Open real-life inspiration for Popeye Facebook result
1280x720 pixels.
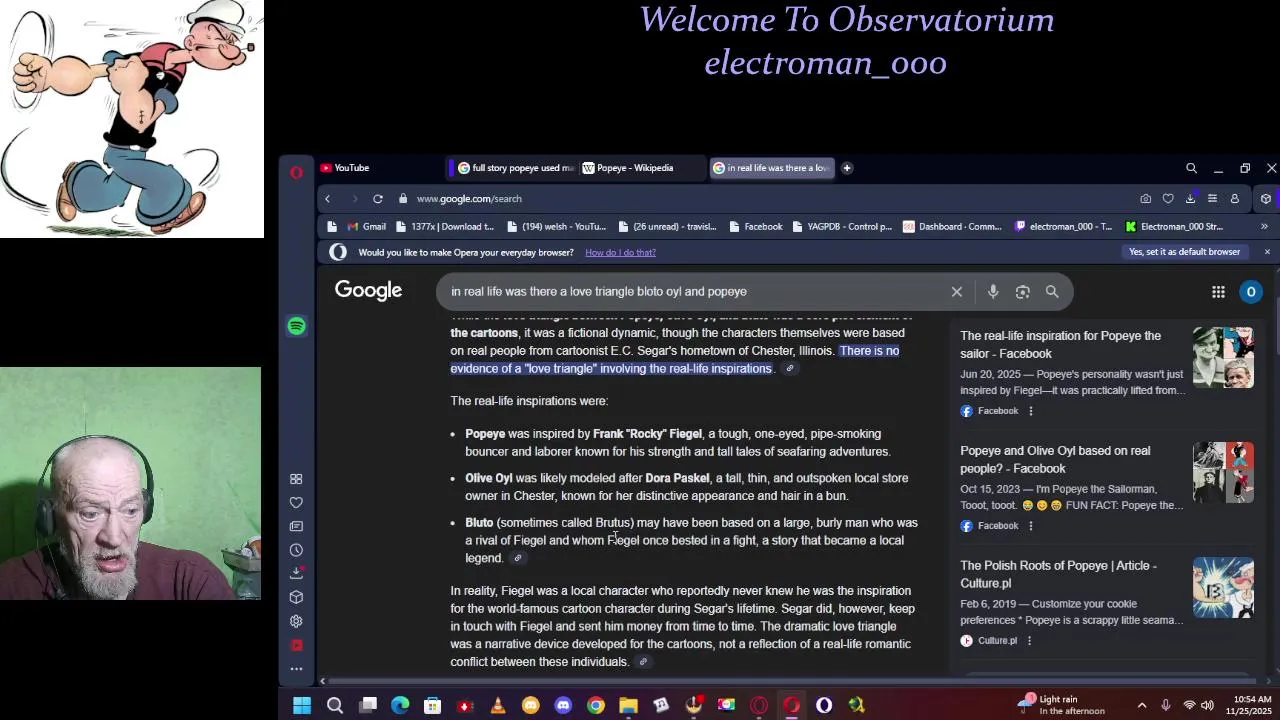click(1060, 345)
